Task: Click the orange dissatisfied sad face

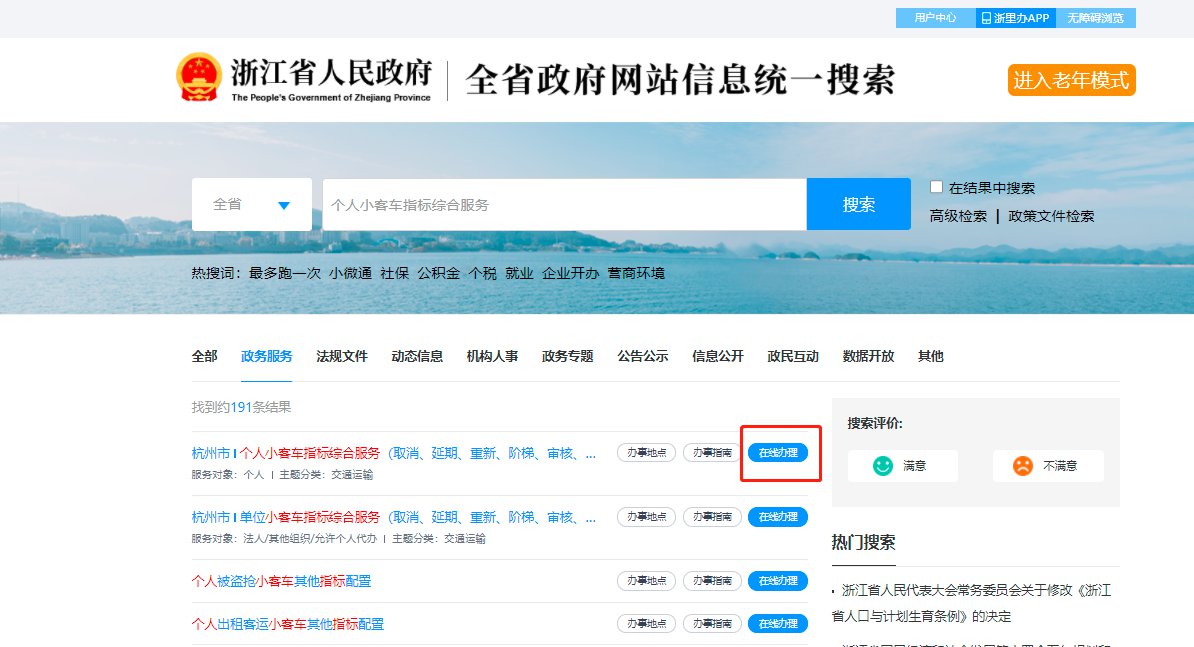Action: coord(1022,466)
